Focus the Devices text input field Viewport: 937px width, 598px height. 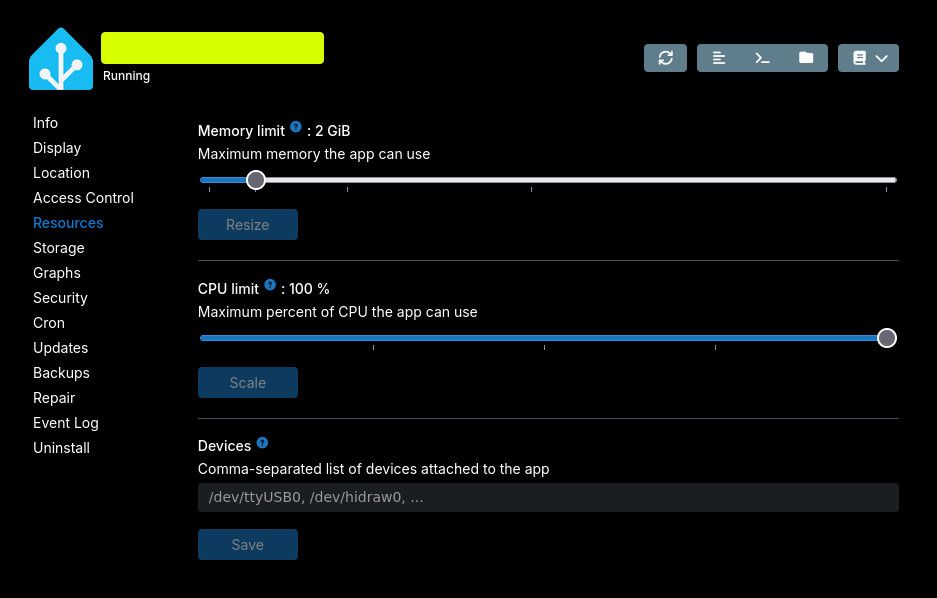coord(548,498)
